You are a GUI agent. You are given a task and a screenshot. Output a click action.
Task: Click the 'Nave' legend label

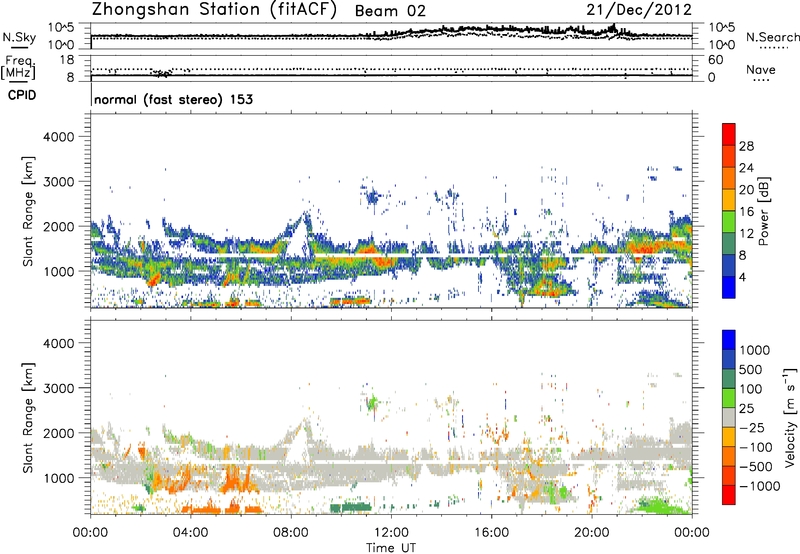click(x=761, y=70)
